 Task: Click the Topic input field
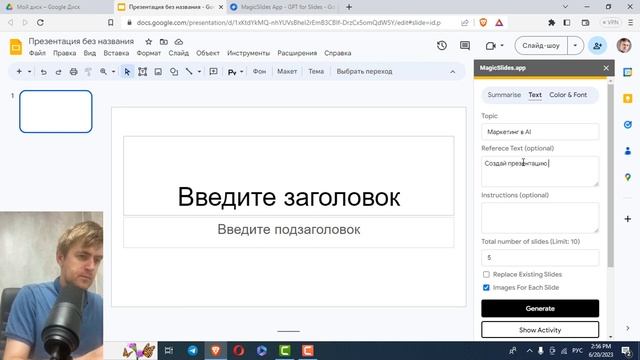540,132
